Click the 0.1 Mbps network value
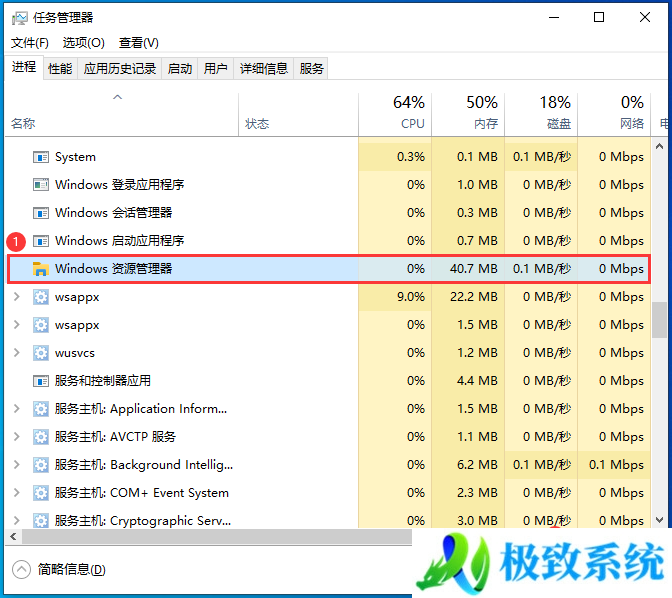 (x=616, y=465)
